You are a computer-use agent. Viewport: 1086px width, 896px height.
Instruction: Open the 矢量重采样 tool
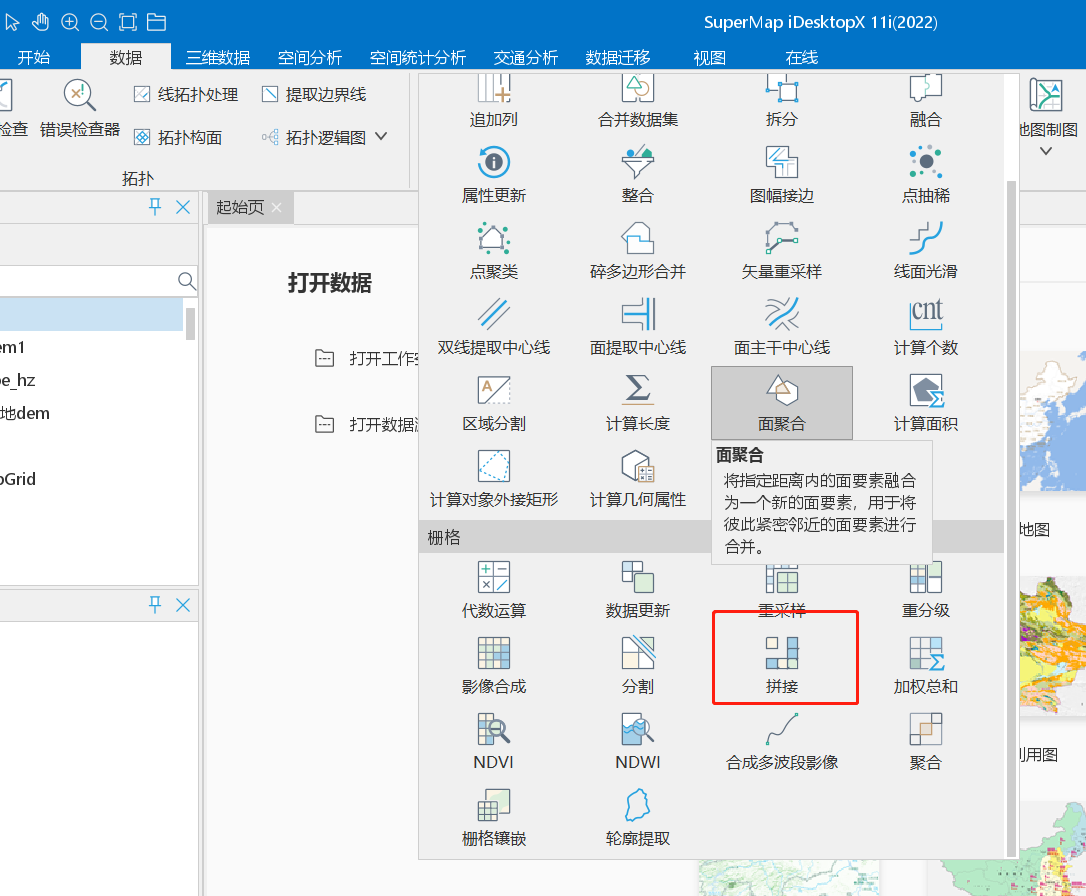tap(782, 250)
